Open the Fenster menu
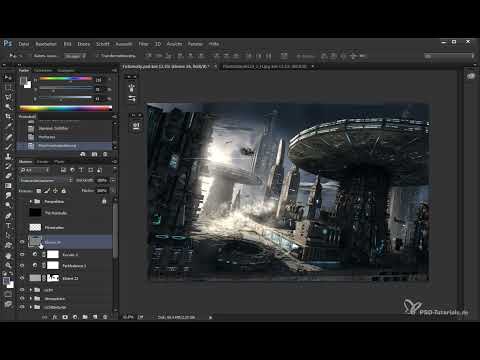 195,44
